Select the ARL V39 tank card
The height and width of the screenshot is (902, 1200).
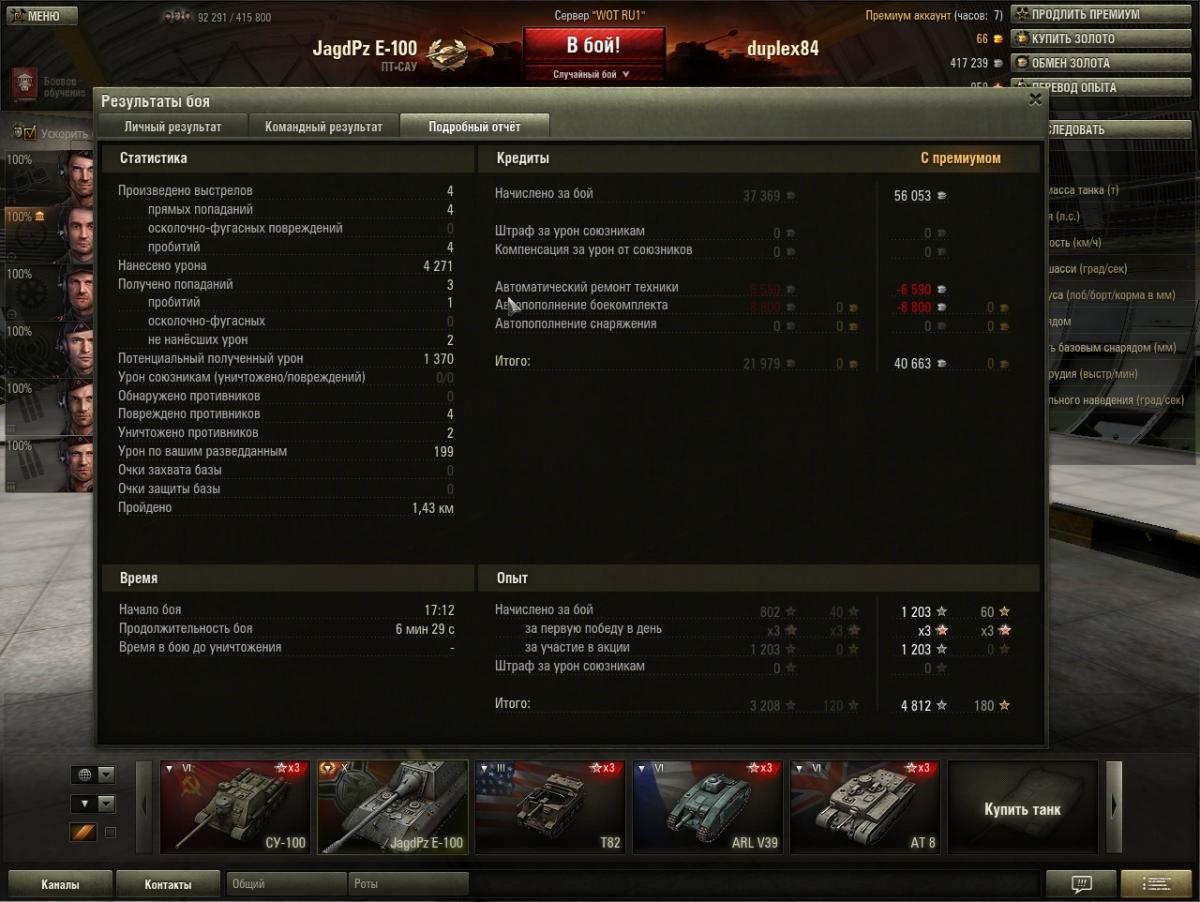coord(708,807)
